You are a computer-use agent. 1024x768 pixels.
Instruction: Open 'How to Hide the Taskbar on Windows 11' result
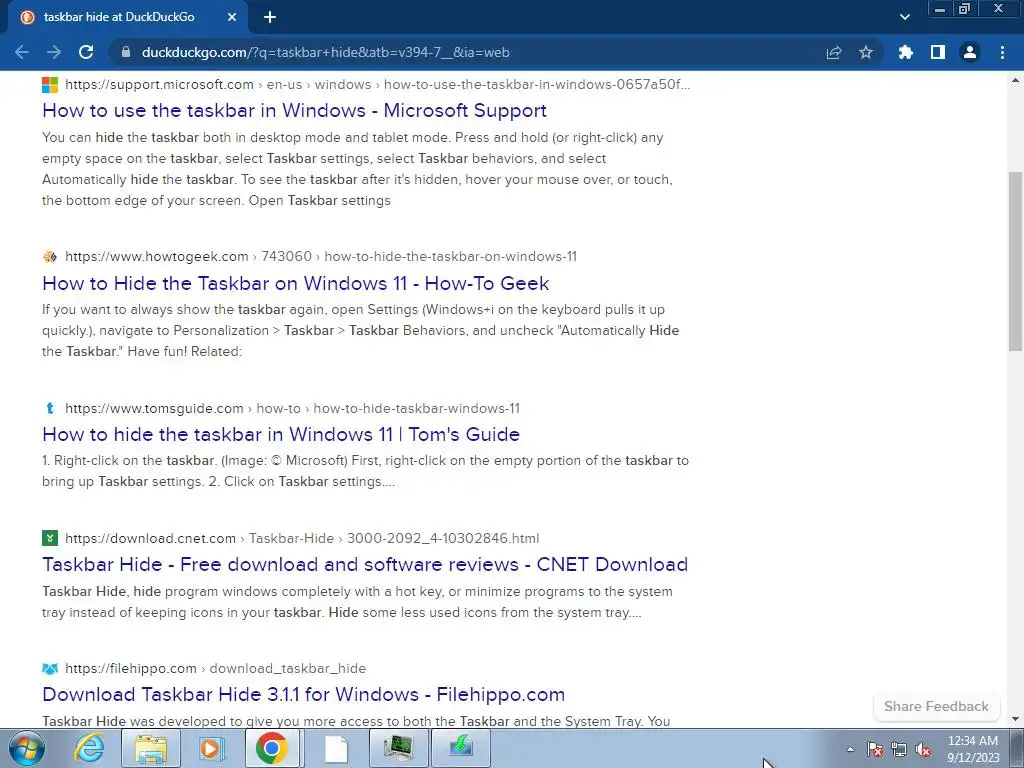(x=296, y=283)
